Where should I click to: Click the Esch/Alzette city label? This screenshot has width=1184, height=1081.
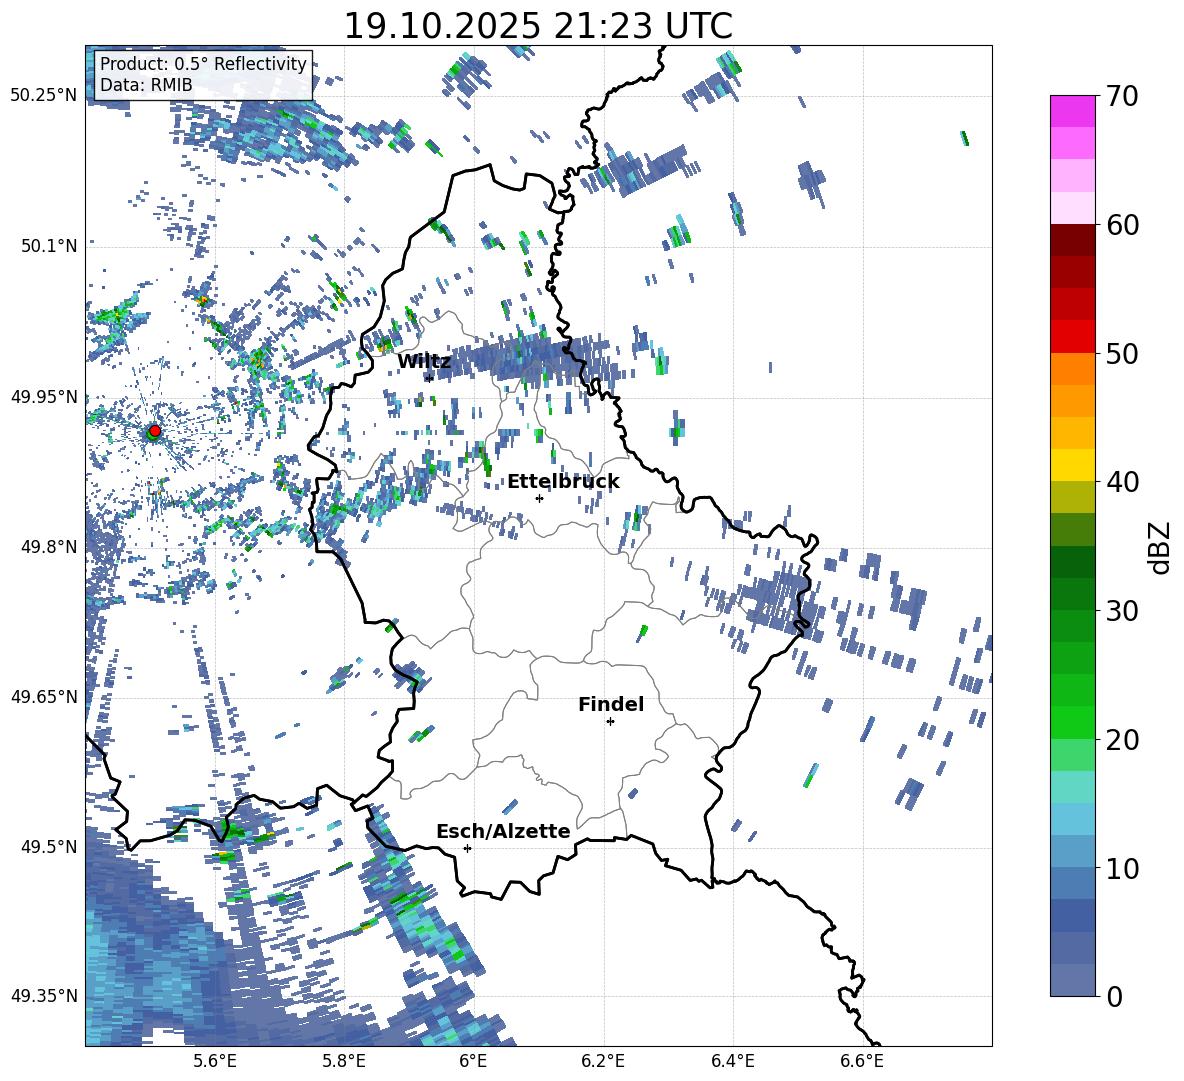click(x=503, y=831)
